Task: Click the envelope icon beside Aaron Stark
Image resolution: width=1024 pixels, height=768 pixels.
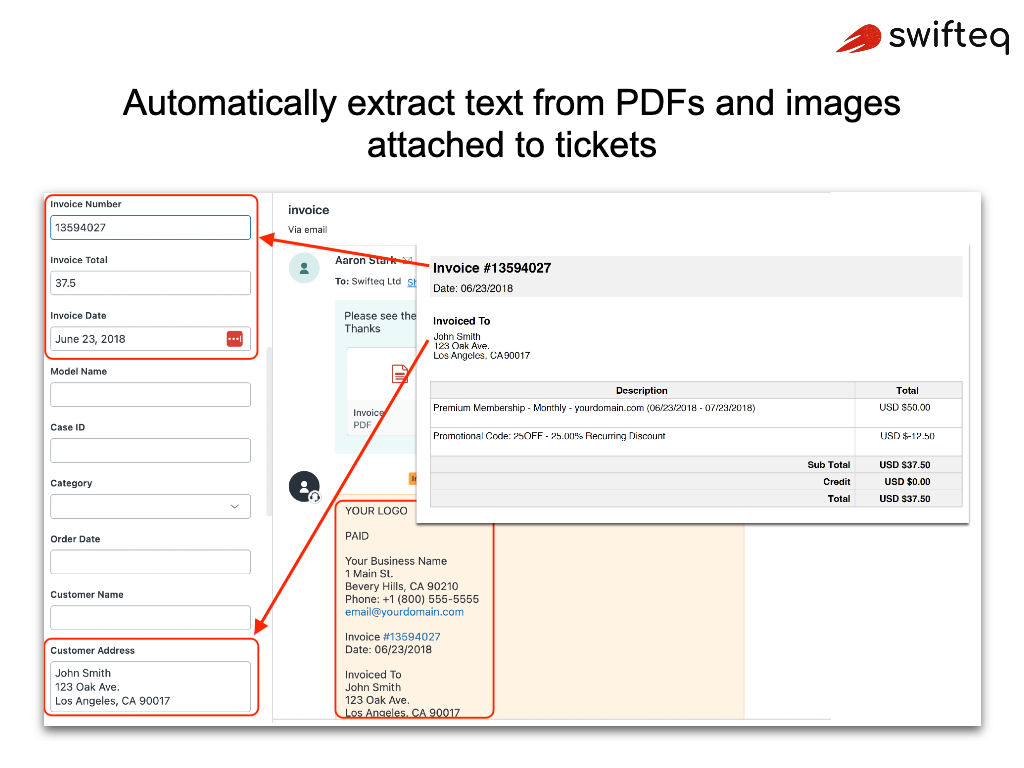Action: [407, 260]
